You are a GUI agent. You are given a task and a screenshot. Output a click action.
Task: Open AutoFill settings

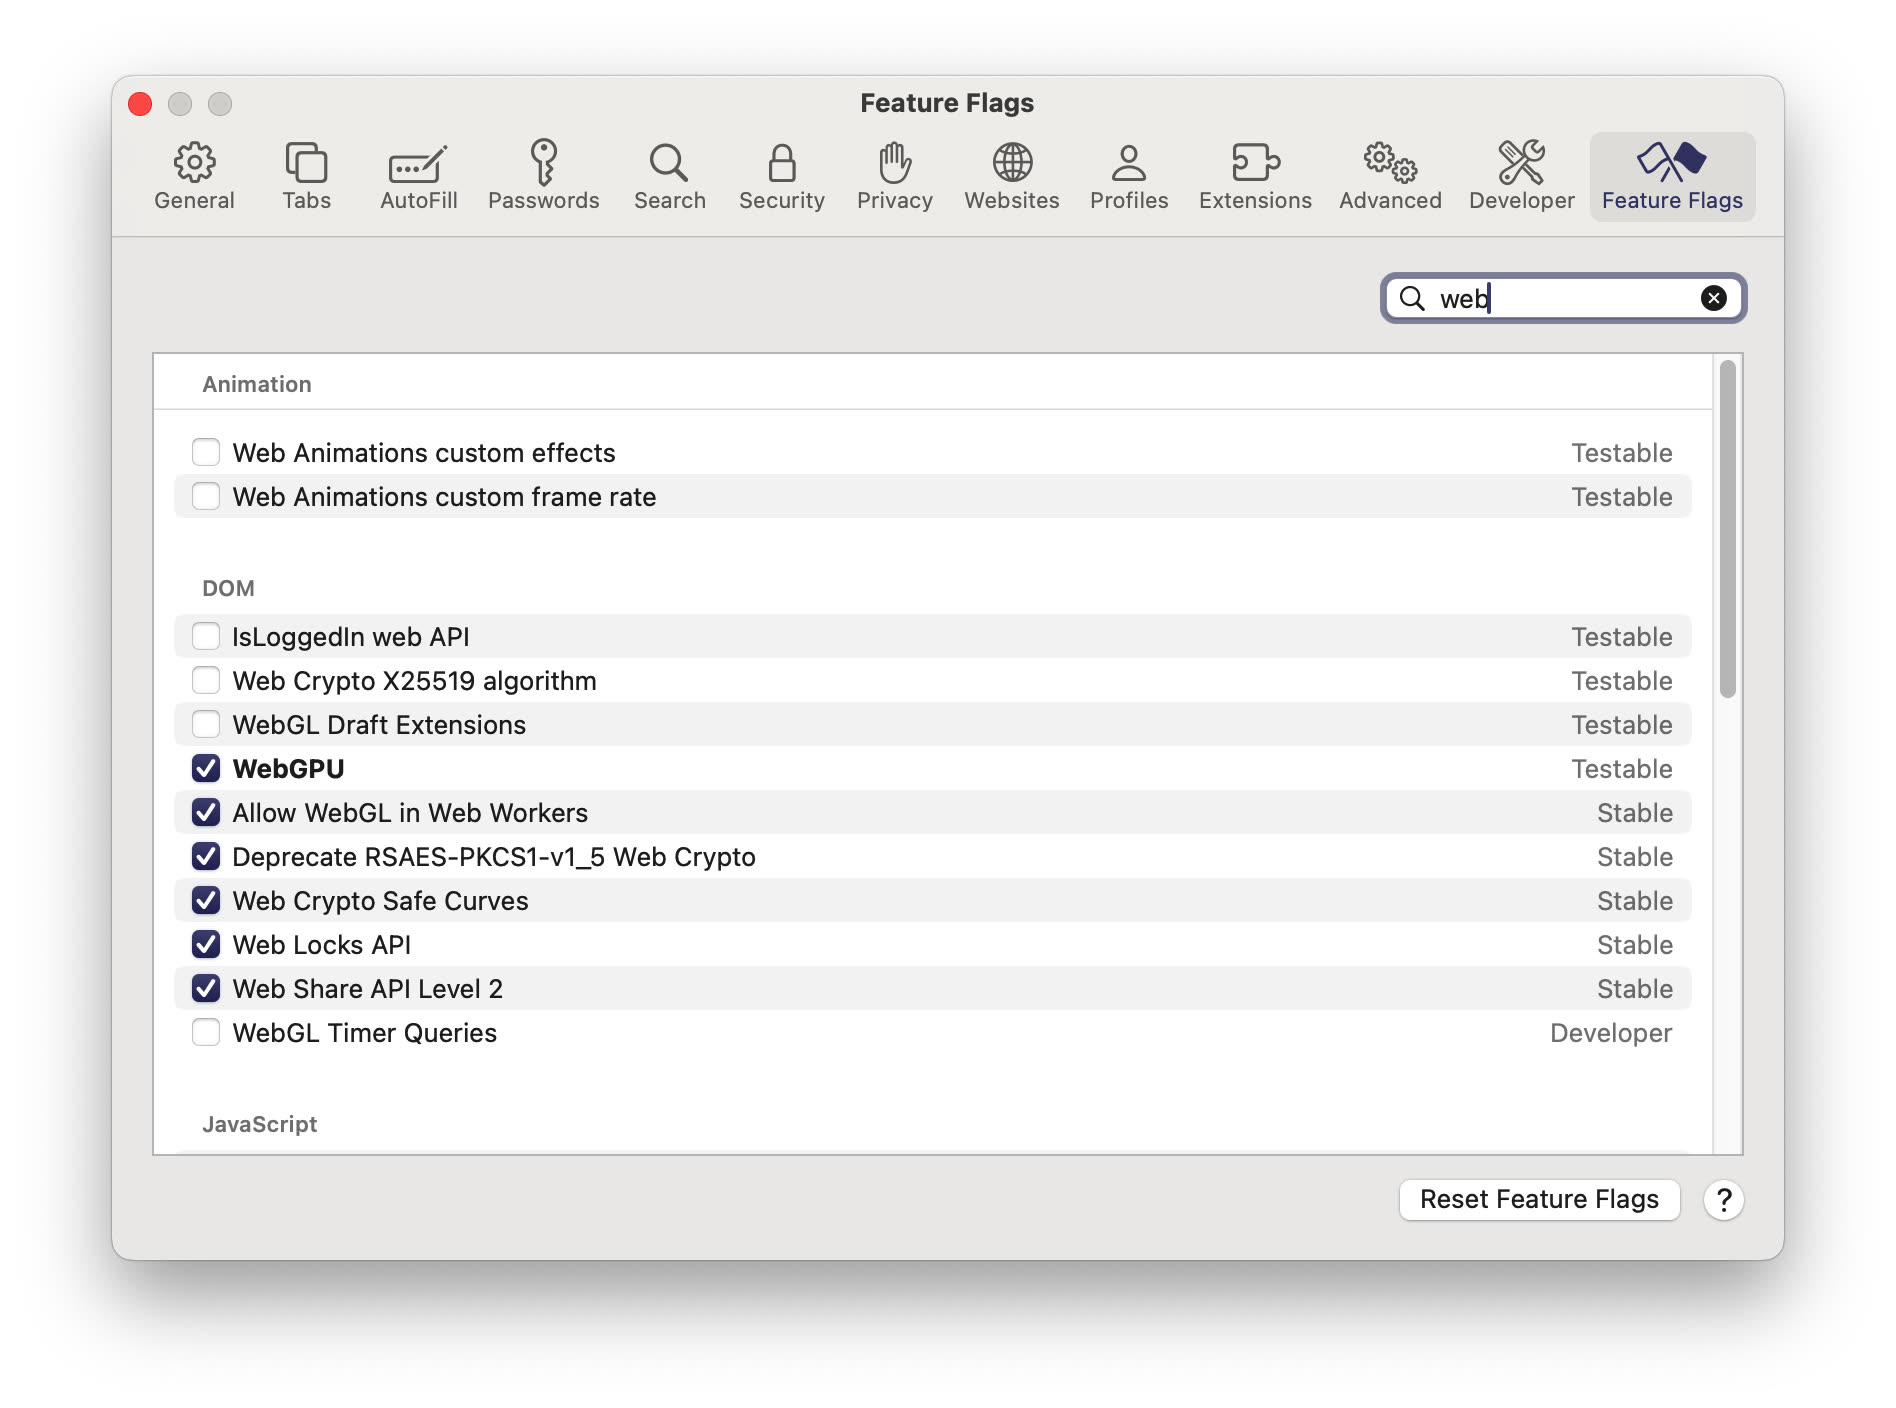(417, 176)
